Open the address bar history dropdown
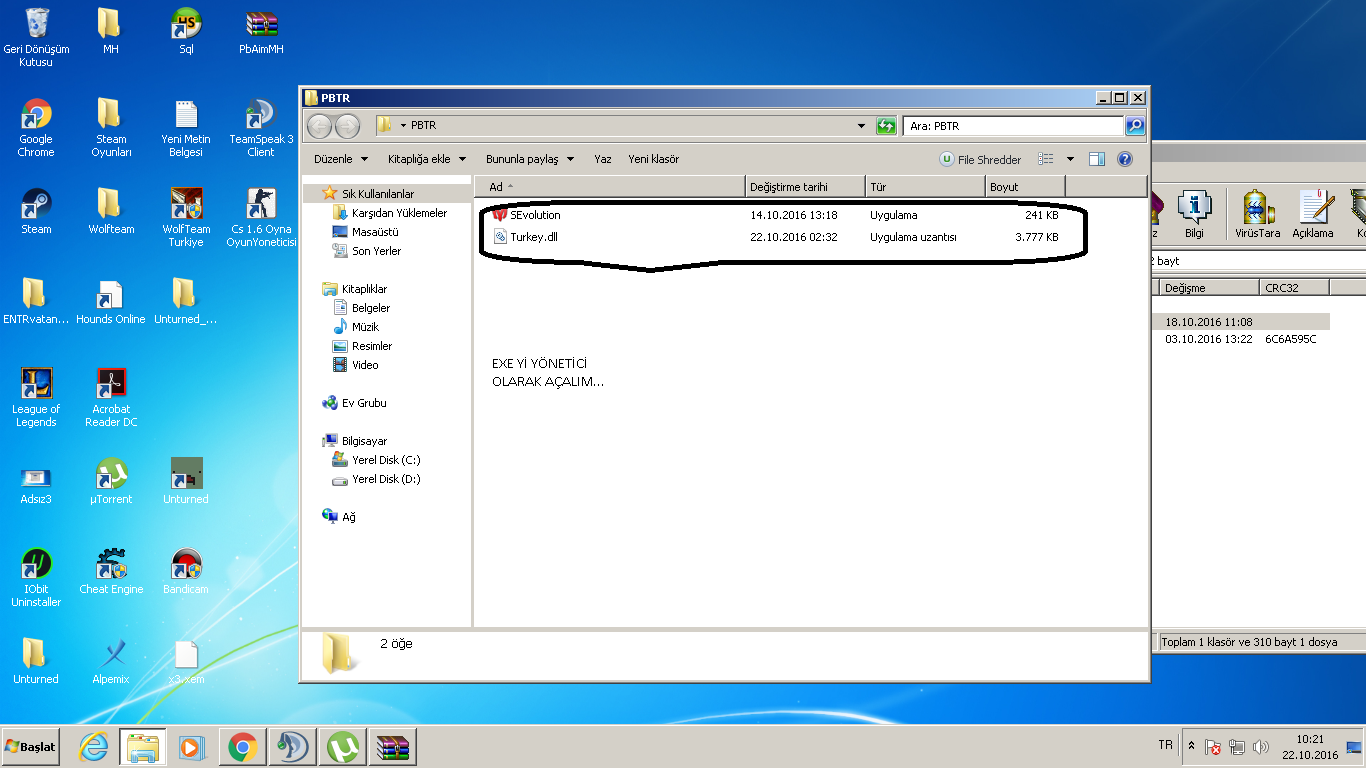1366x768 pixels. (x=861, y=126)
